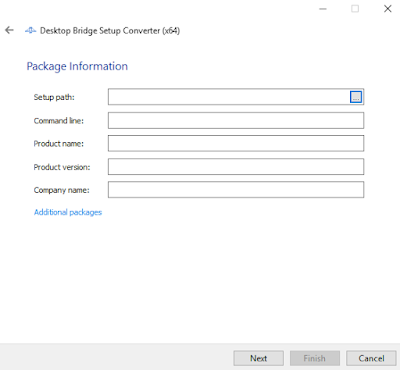400x370 pixels.
Task: Select the Product name text box
Action: click(236, 143)
